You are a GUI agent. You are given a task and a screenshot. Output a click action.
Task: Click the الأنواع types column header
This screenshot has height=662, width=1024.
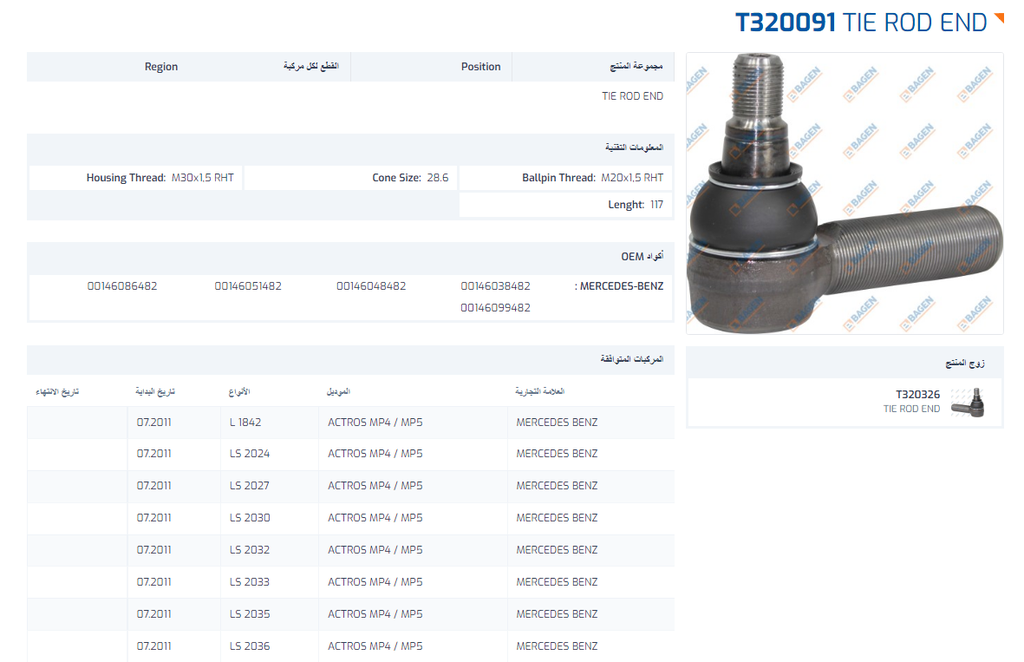pyautogui.click(x=240, y=391)
